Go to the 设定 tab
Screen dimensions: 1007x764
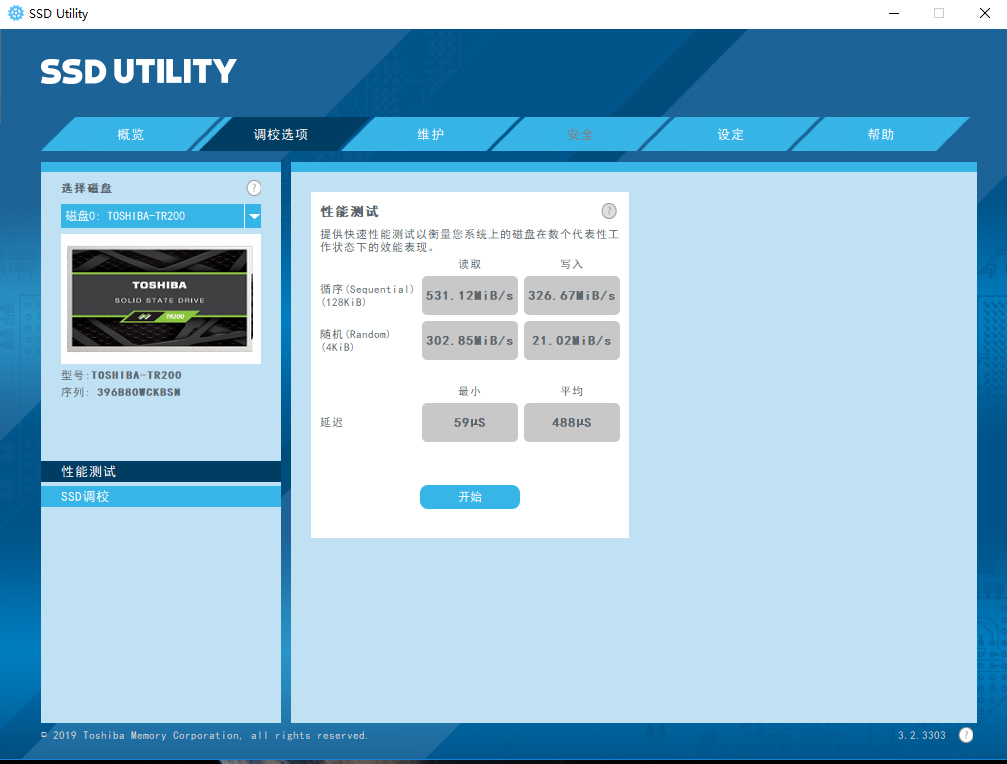coord(731,135)
